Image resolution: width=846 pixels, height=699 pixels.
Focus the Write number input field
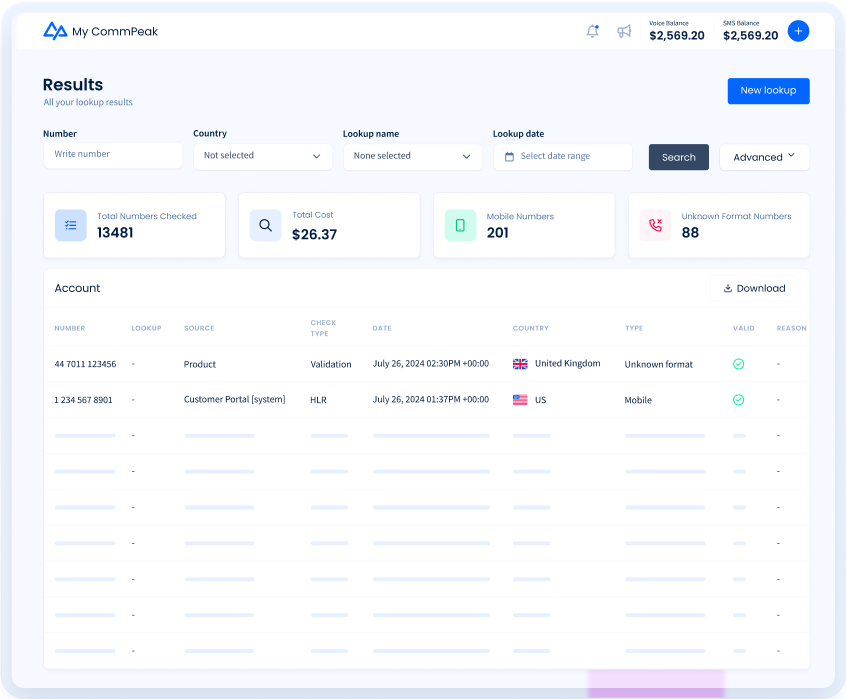pyautogui.click(x=113, y=155)
